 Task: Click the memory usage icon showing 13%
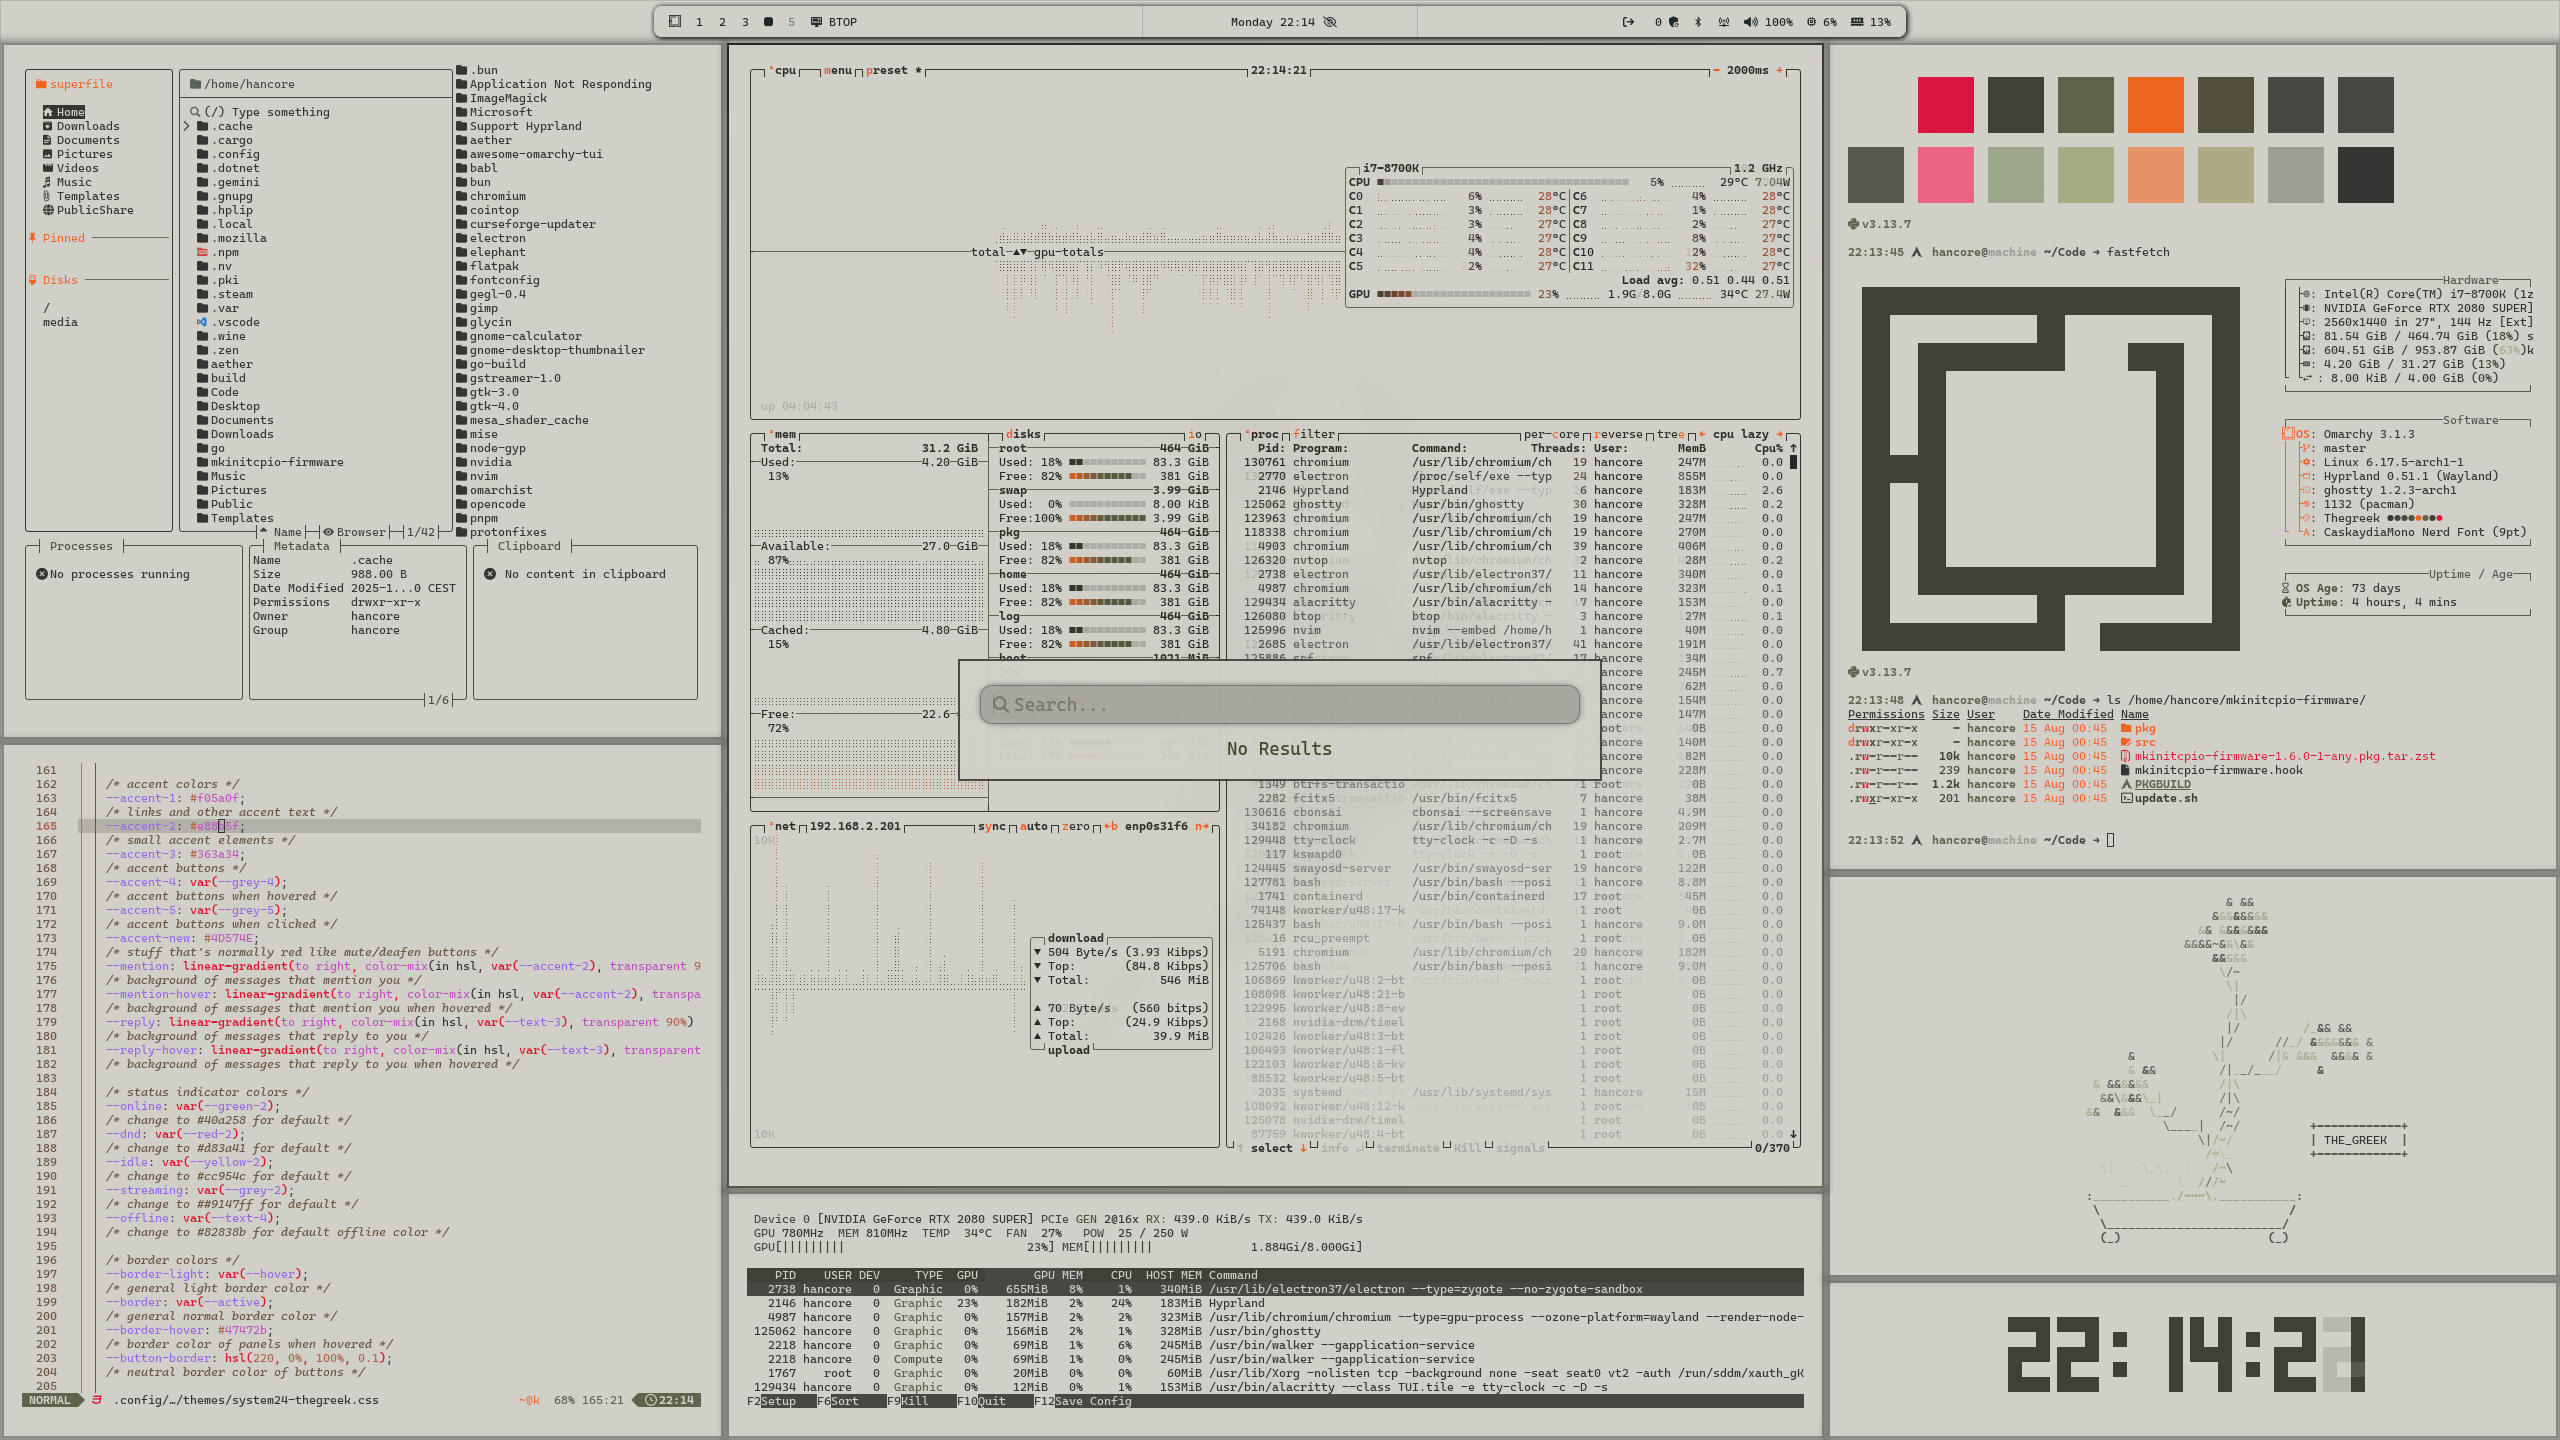(1857, 22)
